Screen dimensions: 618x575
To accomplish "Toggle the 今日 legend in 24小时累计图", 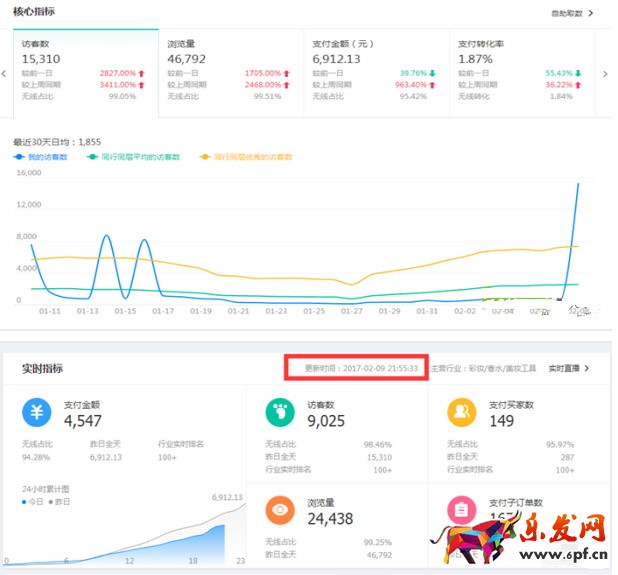I will point(31,500).
